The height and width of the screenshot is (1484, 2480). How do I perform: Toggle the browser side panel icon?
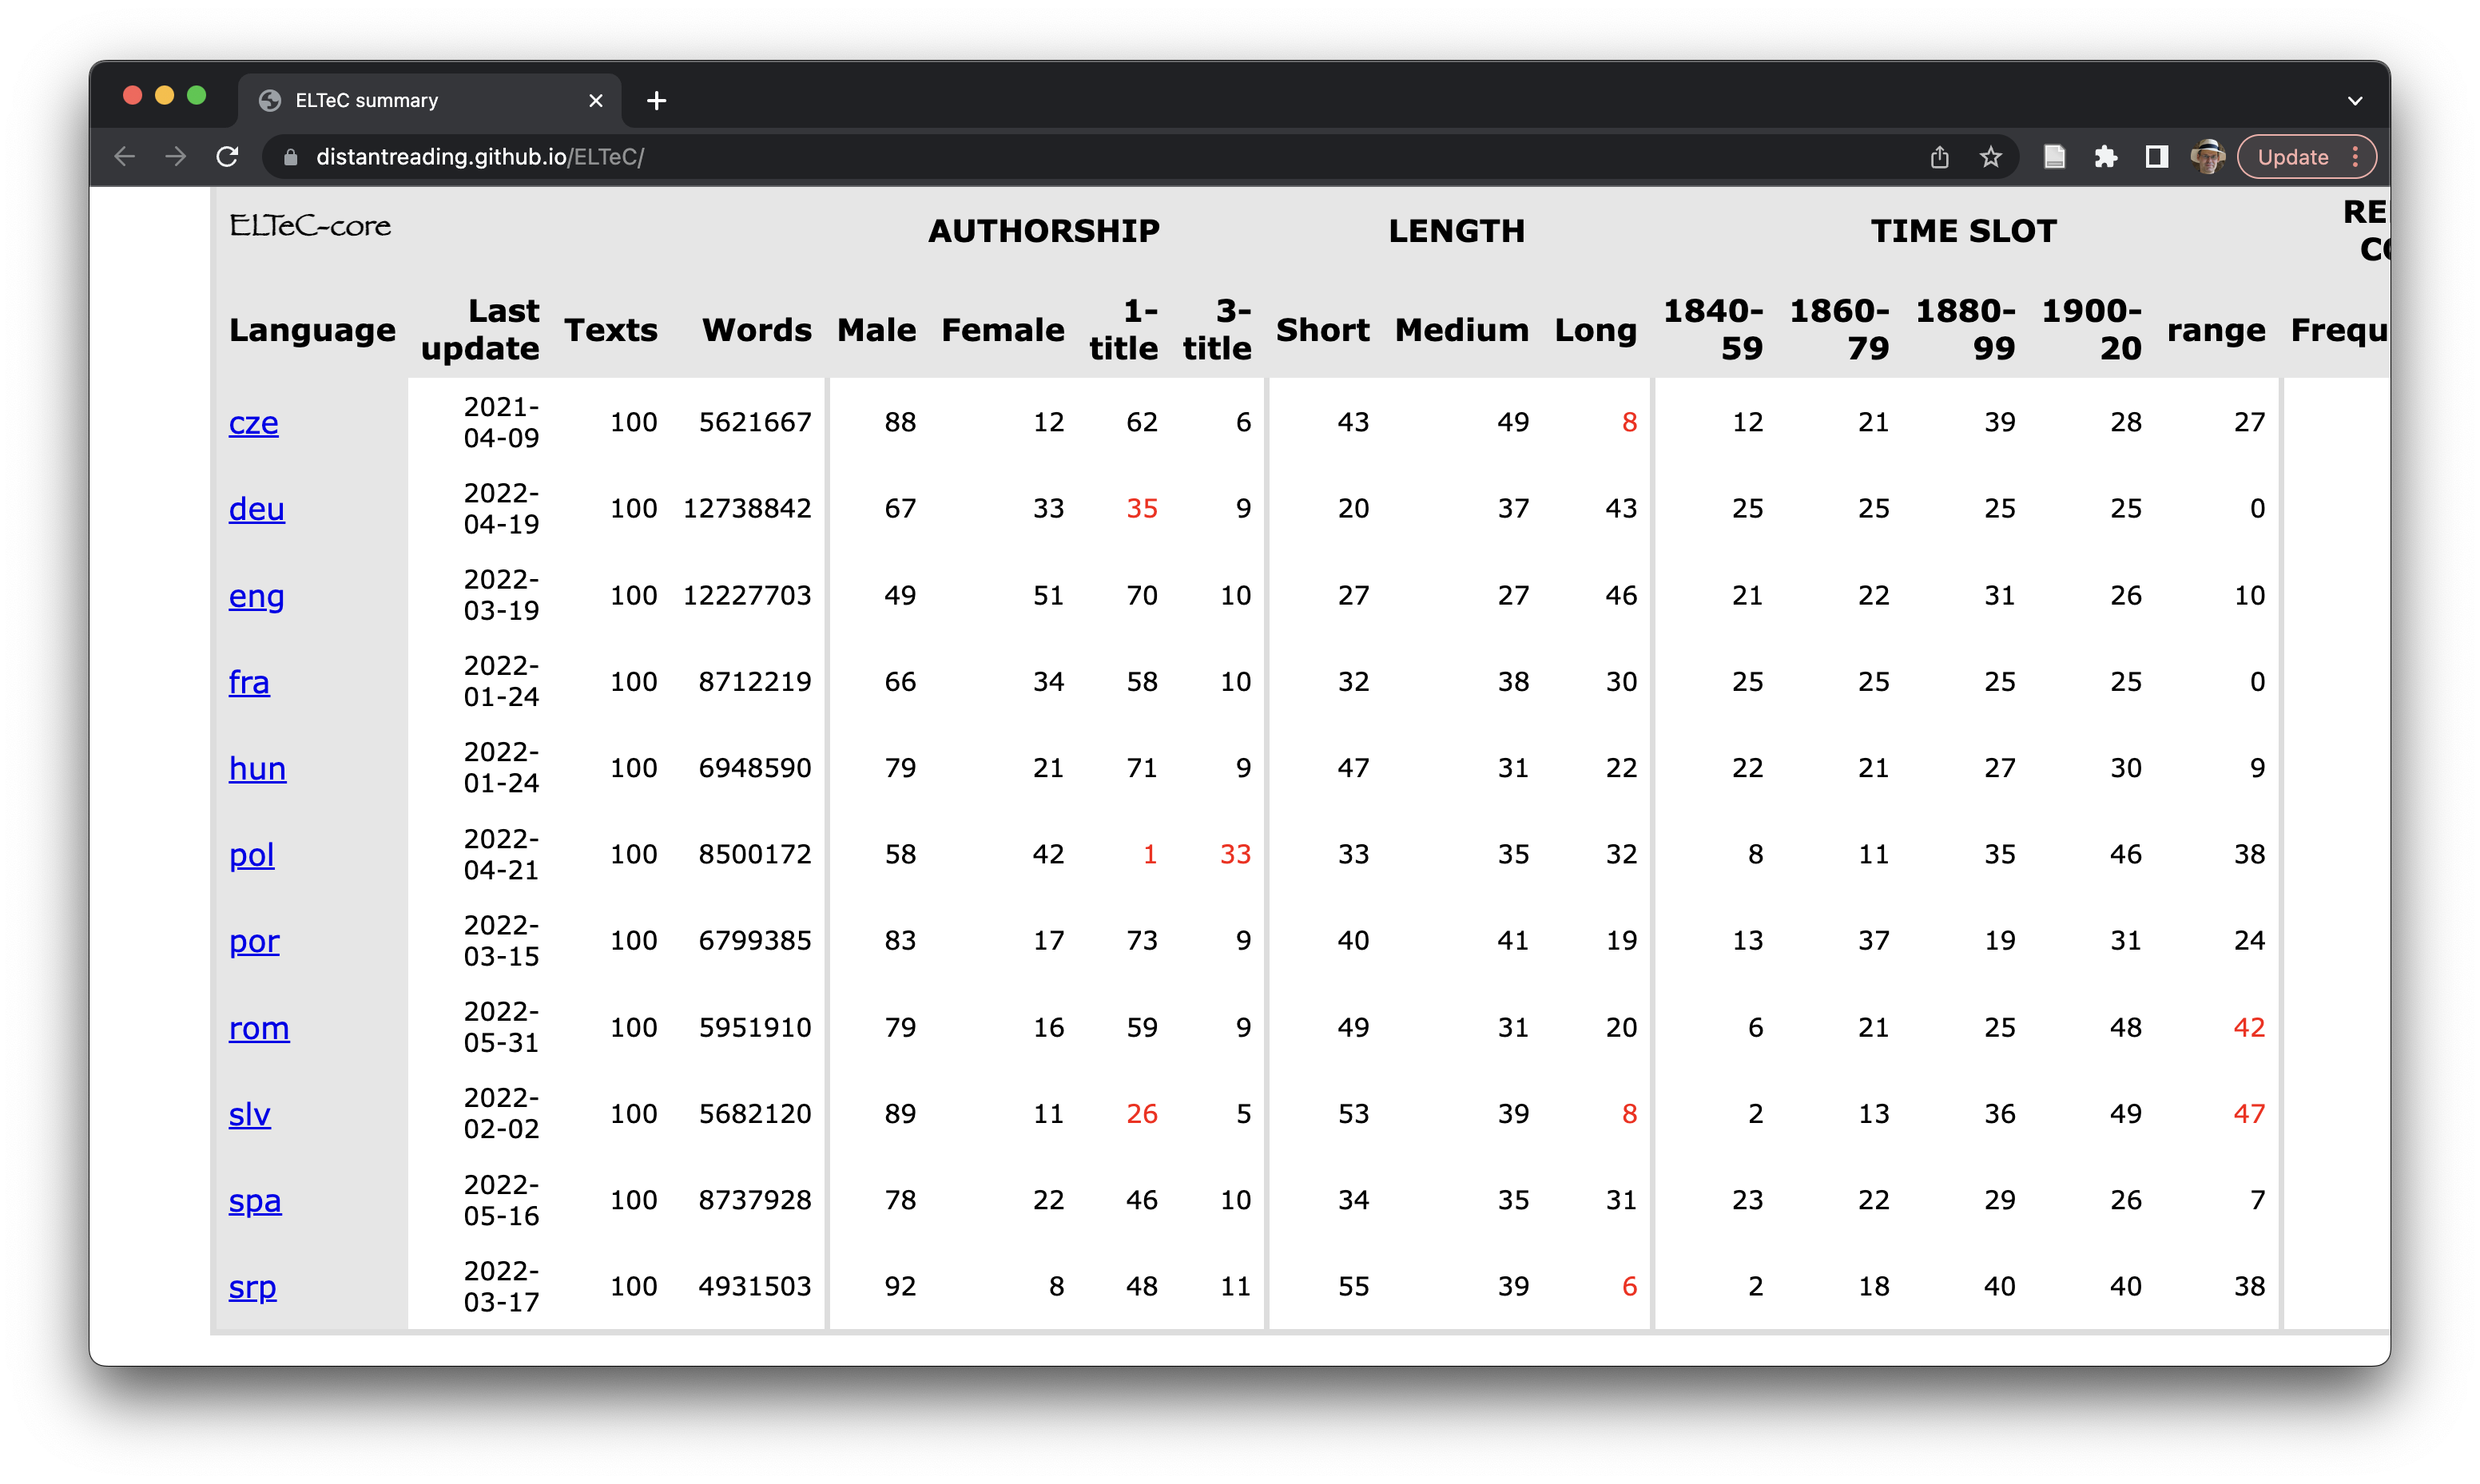(x=2157, y=157)
